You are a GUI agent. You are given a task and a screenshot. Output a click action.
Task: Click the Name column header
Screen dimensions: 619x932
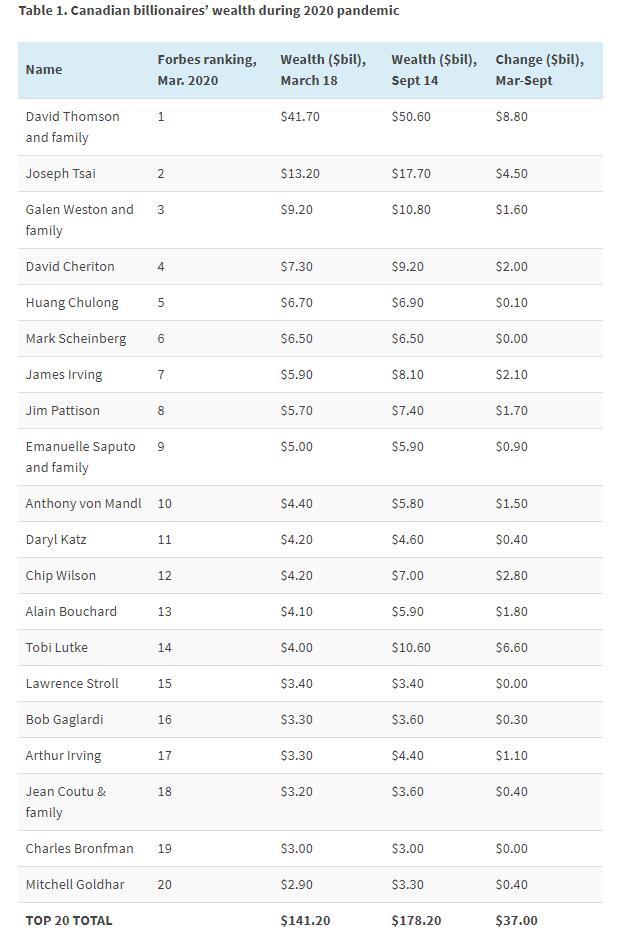point(43,70)
